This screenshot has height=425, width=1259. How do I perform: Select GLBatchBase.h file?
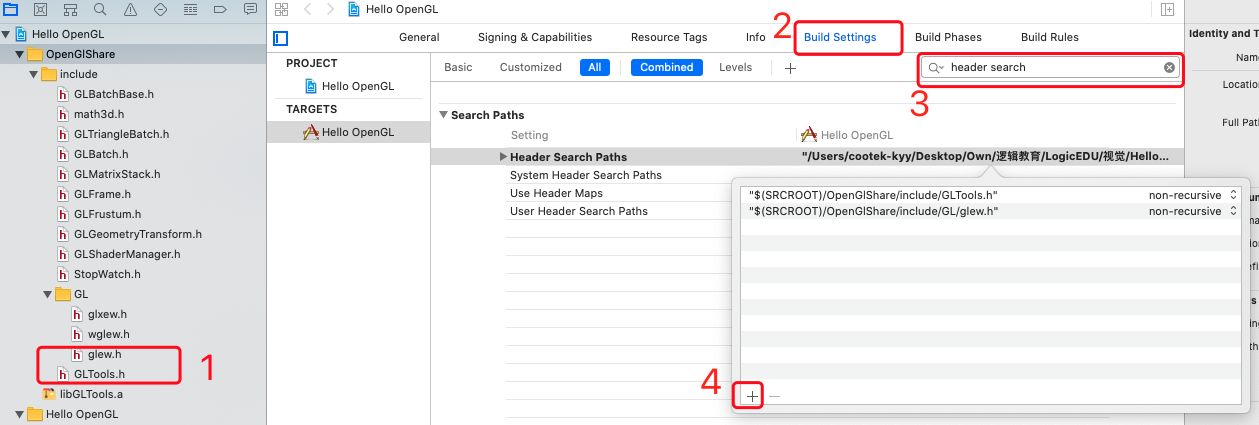click(105, 94)
